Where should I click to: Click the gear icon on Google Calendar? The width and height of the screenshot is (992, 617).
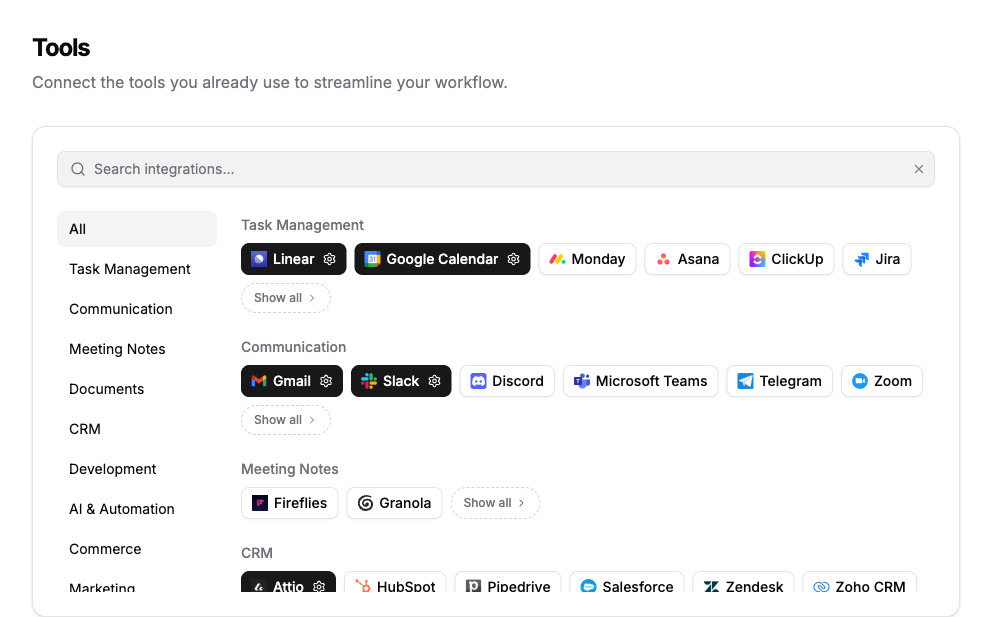513,259
